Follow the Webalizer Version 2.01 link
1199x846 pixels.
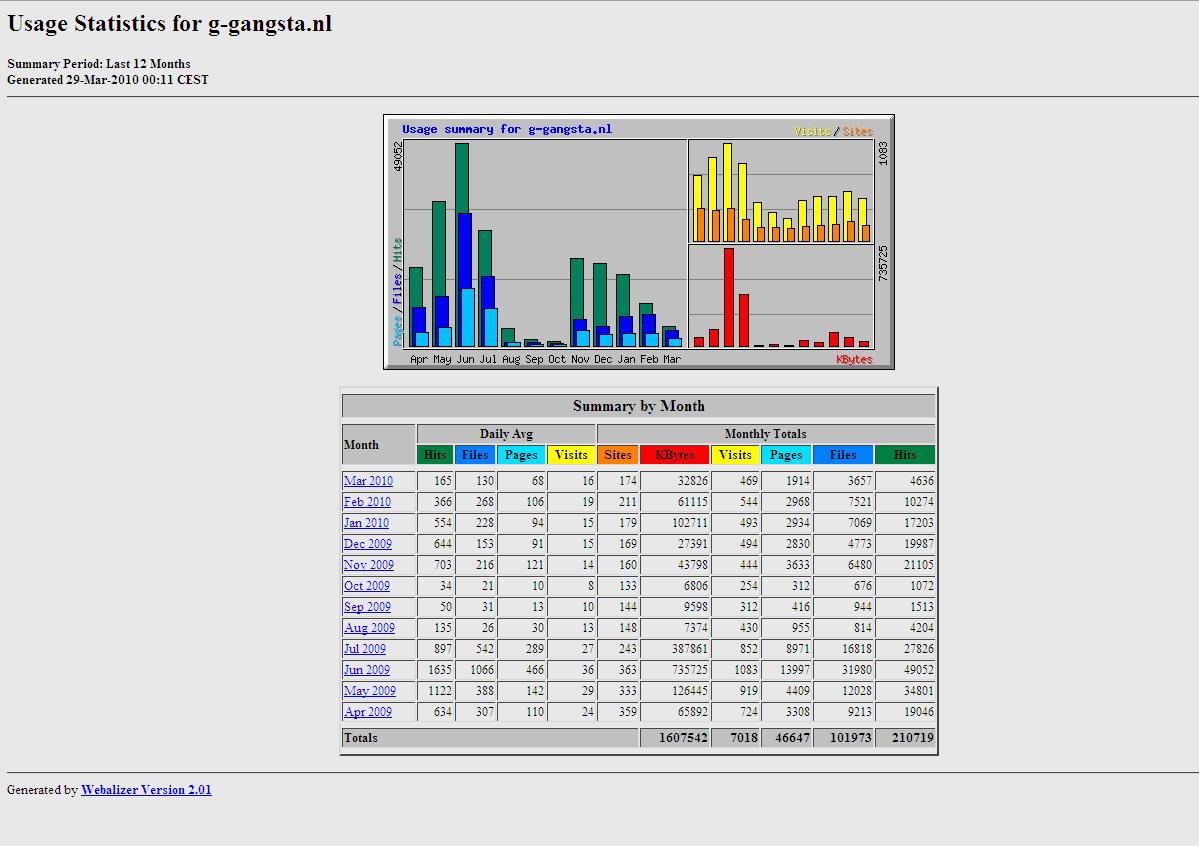click(x=146, y=790)
